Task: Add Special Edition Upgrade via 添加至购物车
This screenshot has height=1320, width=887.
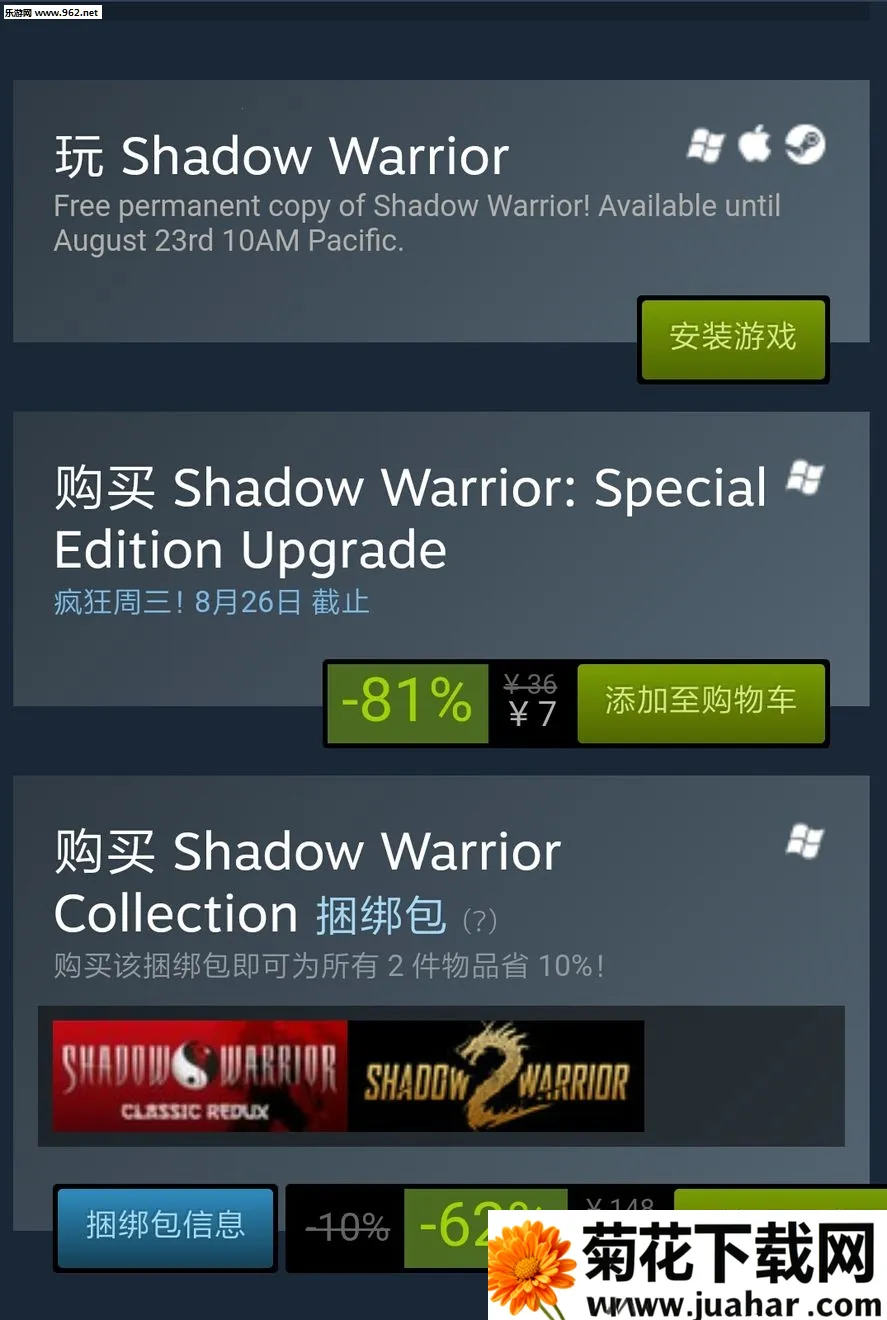Action: [x=701, y=702]
